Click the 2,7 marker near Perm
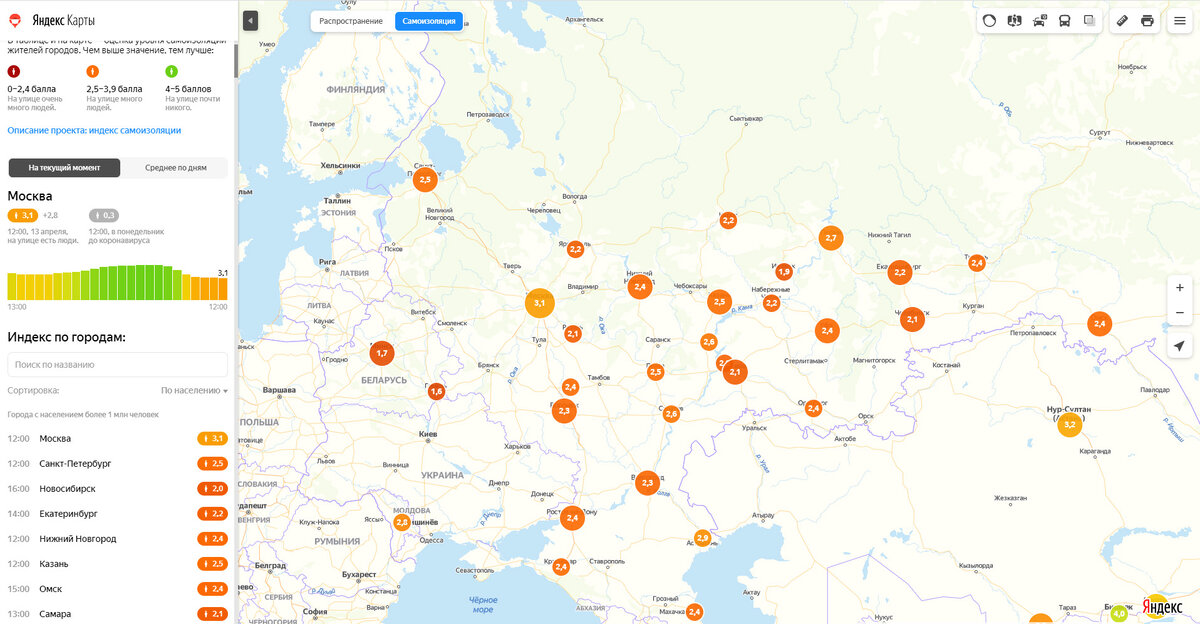The height and width of the screenshot is (624, 1200). 831,238
